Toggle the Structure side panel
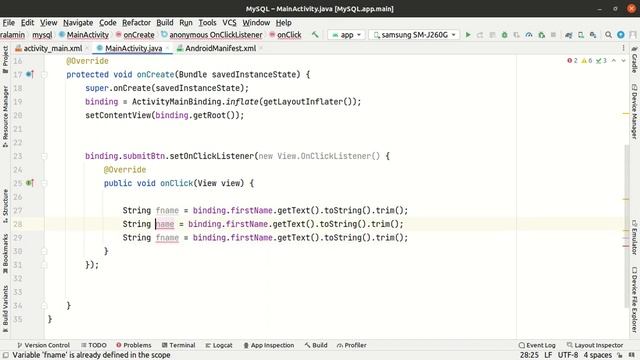Viewport: 640px width, 360px height. coord(5,206)
